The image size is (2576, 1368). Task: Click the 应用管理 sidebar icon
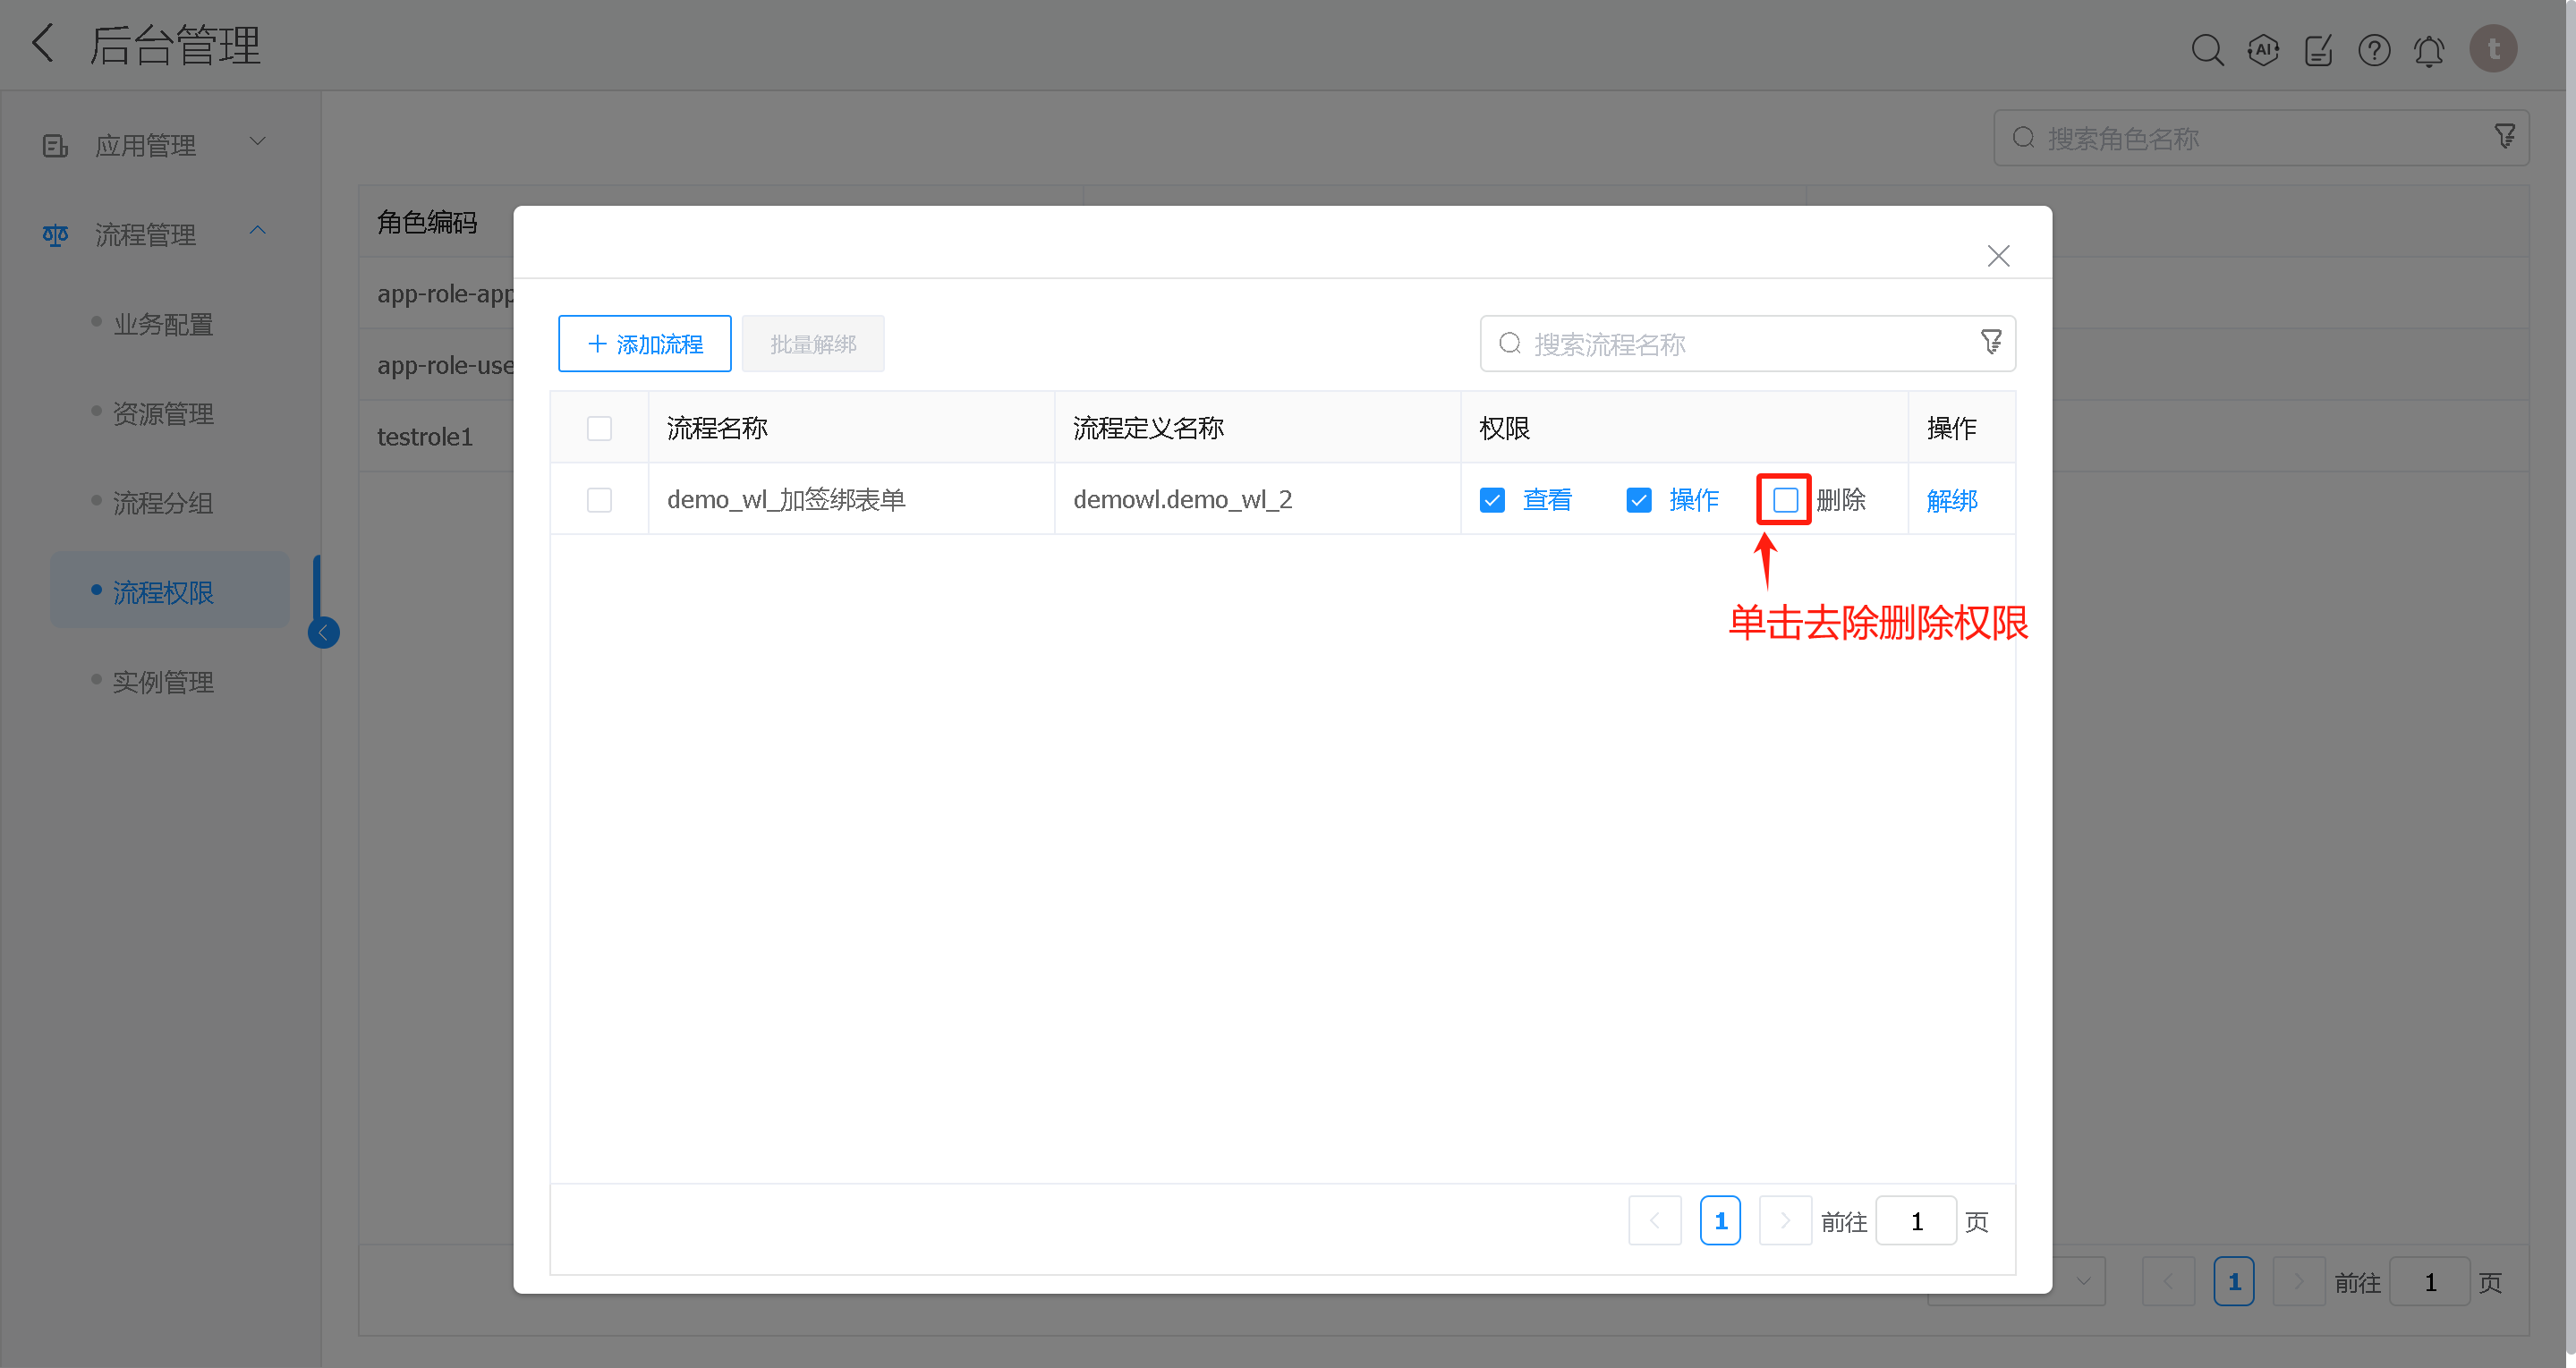click(54, 144)
